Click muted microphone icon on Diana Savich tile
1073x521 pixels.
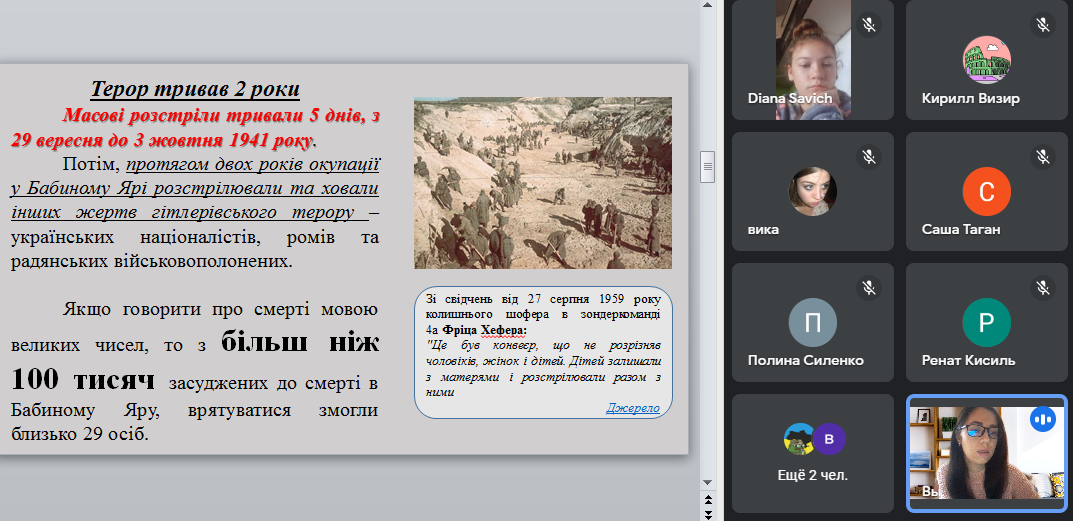coord(869,25)
